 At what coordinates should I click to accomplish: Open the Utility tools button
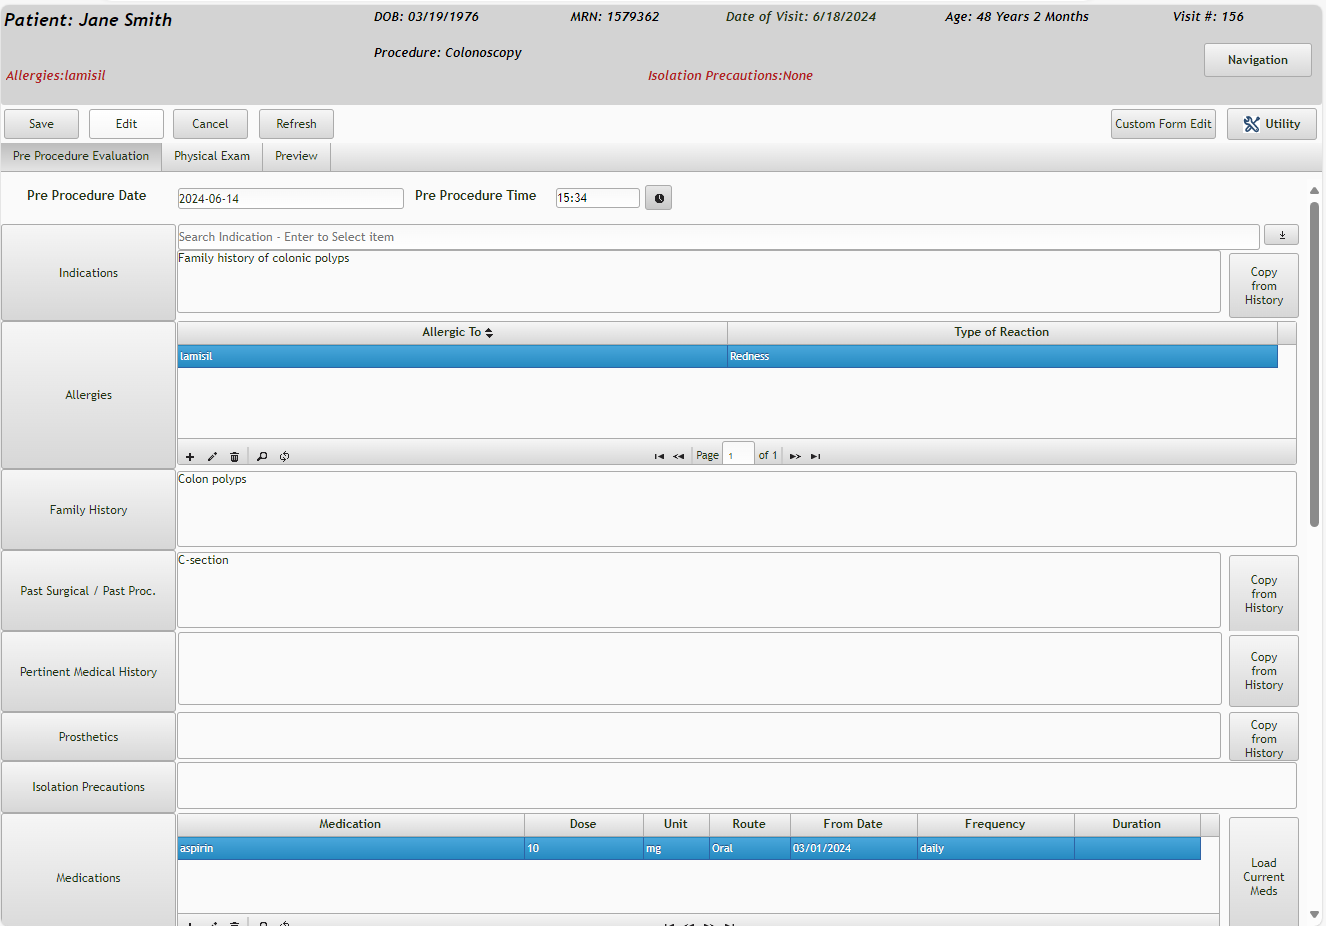tap(1271, 124)
